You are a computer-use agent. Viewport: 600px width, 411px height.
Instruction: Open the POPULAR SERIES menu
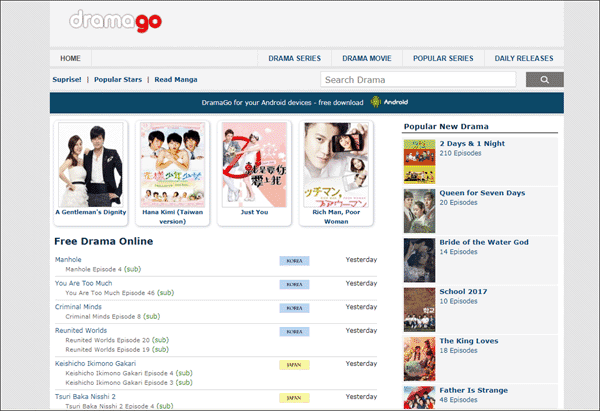pyautogui.click(x=443, y=59)
